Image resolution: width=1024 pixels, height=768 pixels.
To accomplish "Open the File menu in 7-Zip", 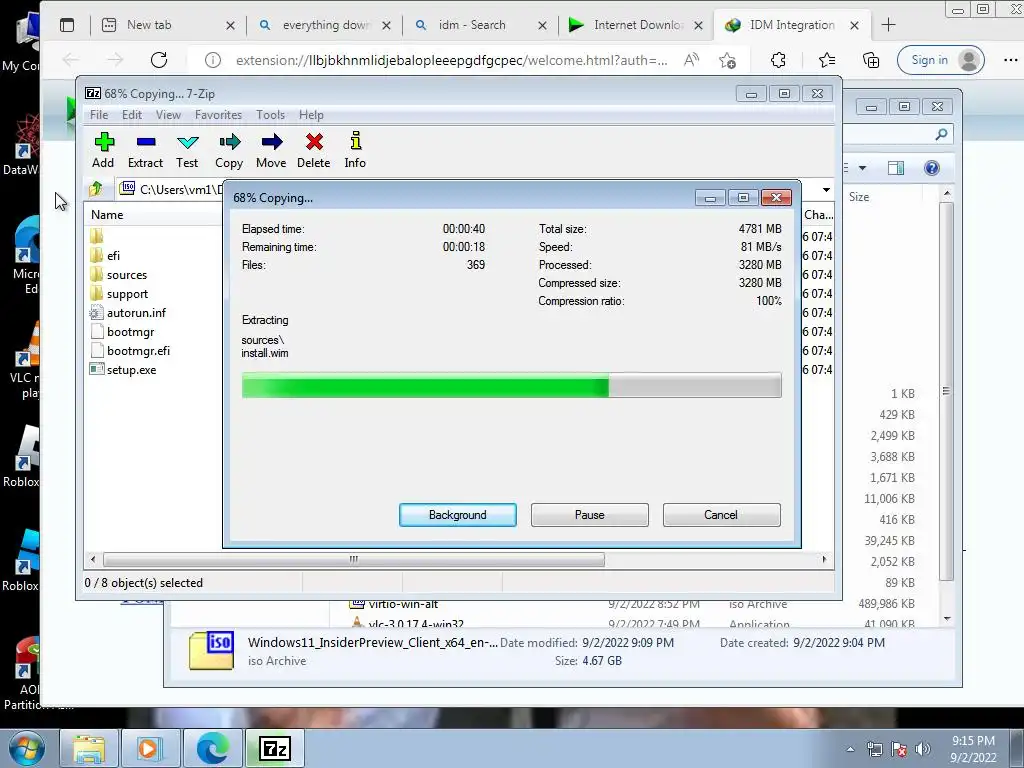I will (x=99, y=115).
